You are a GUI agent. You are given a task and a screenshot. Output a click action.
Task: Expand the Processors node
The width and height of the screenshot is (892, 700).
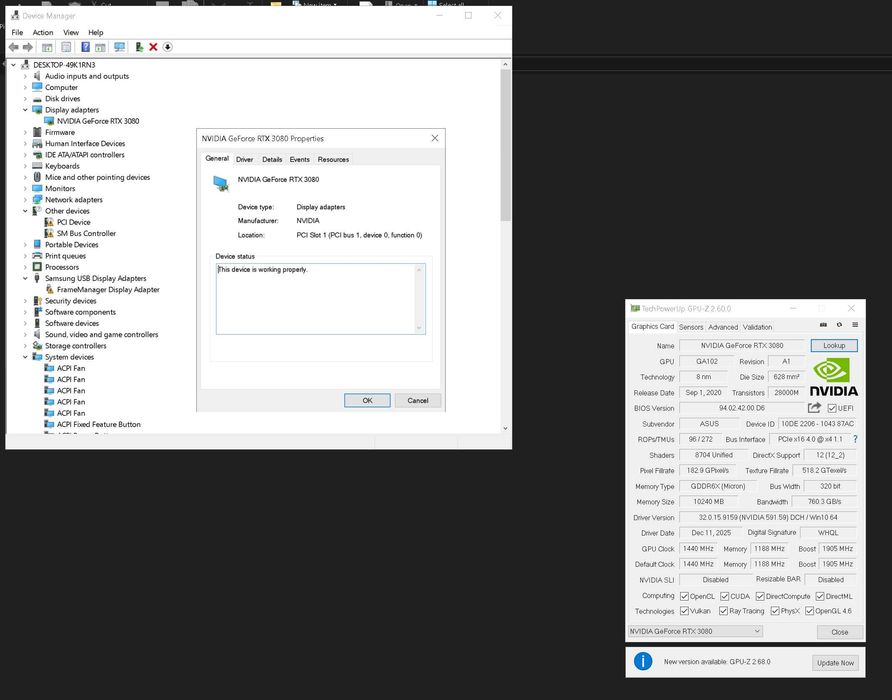click(x=25, y=267)
